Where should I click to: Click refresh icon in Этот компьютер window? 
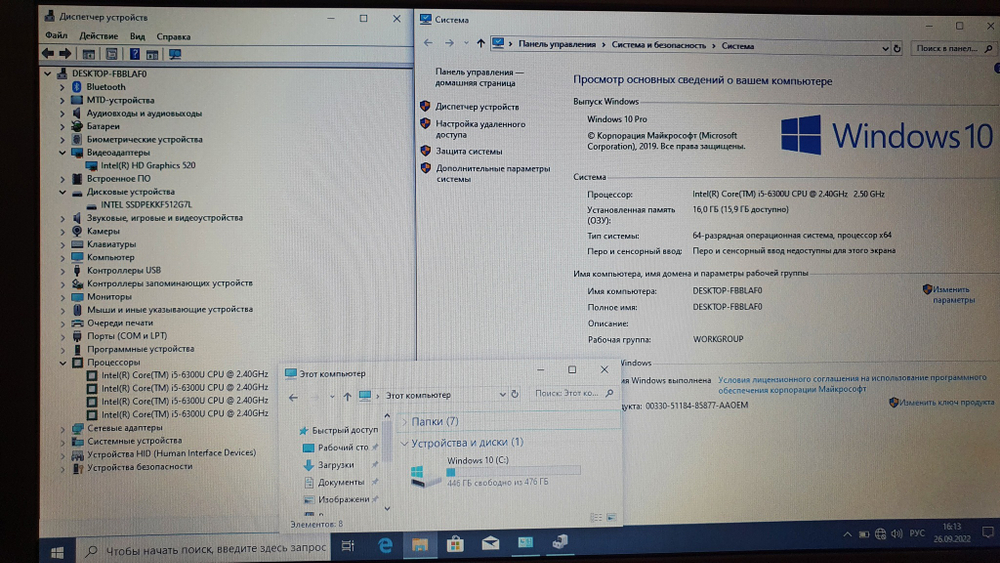pyautogui.click(x=515, y=394)
